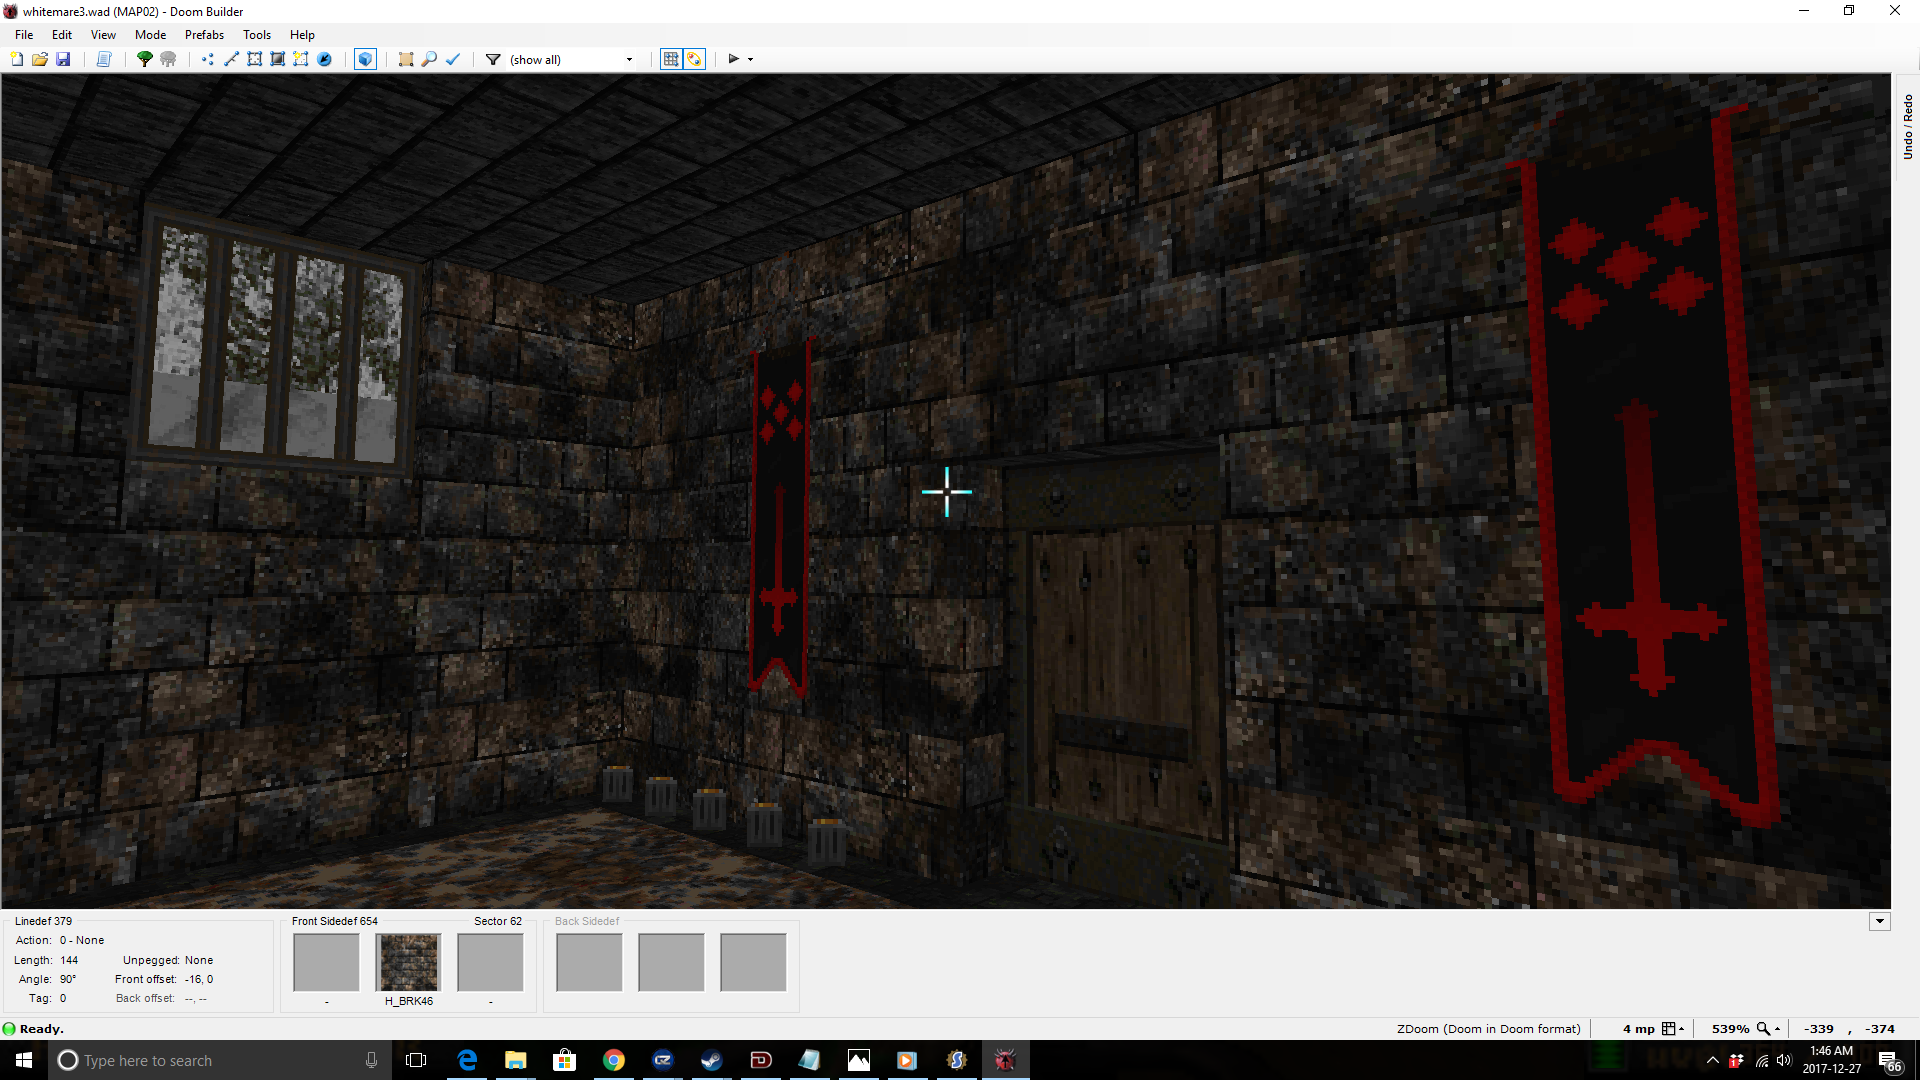Open the Action Center notifications icon
Screen dimensions: 1920x1080
coord(1890,1061)
